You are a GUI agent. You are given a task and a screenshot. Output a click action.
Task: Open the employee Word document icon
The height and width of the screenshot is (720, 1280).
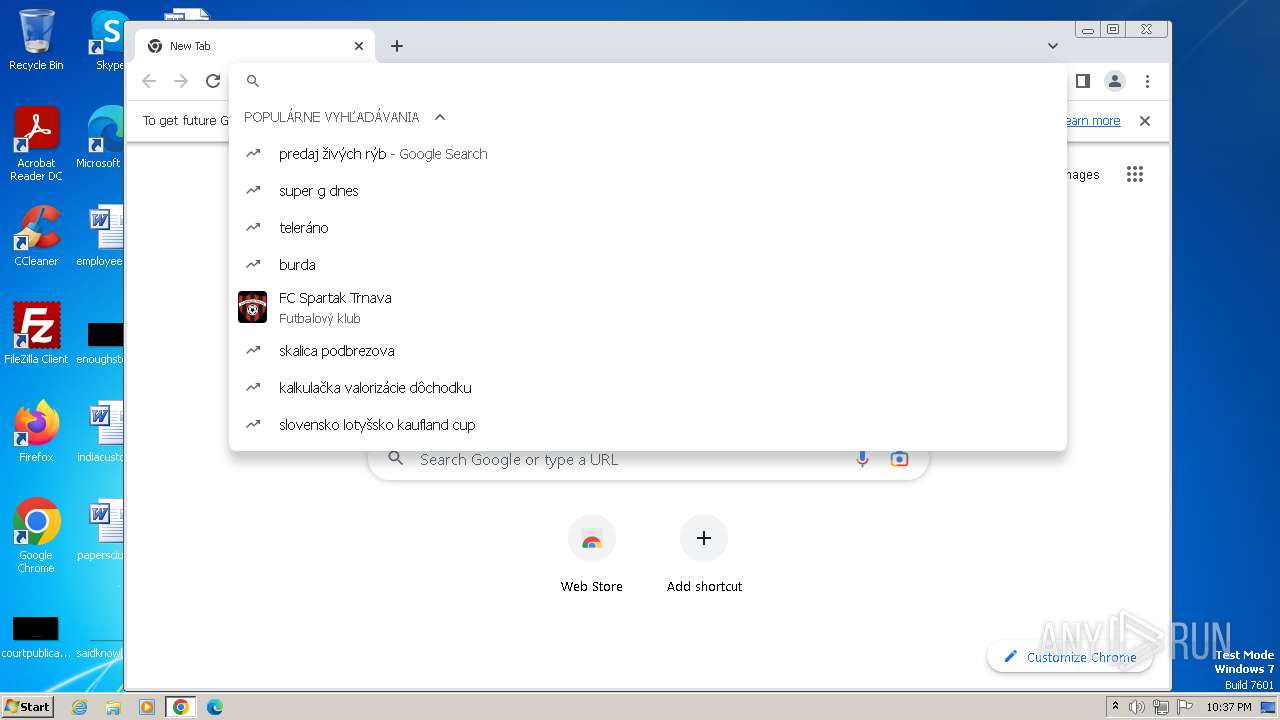click(x=102, y=236)
